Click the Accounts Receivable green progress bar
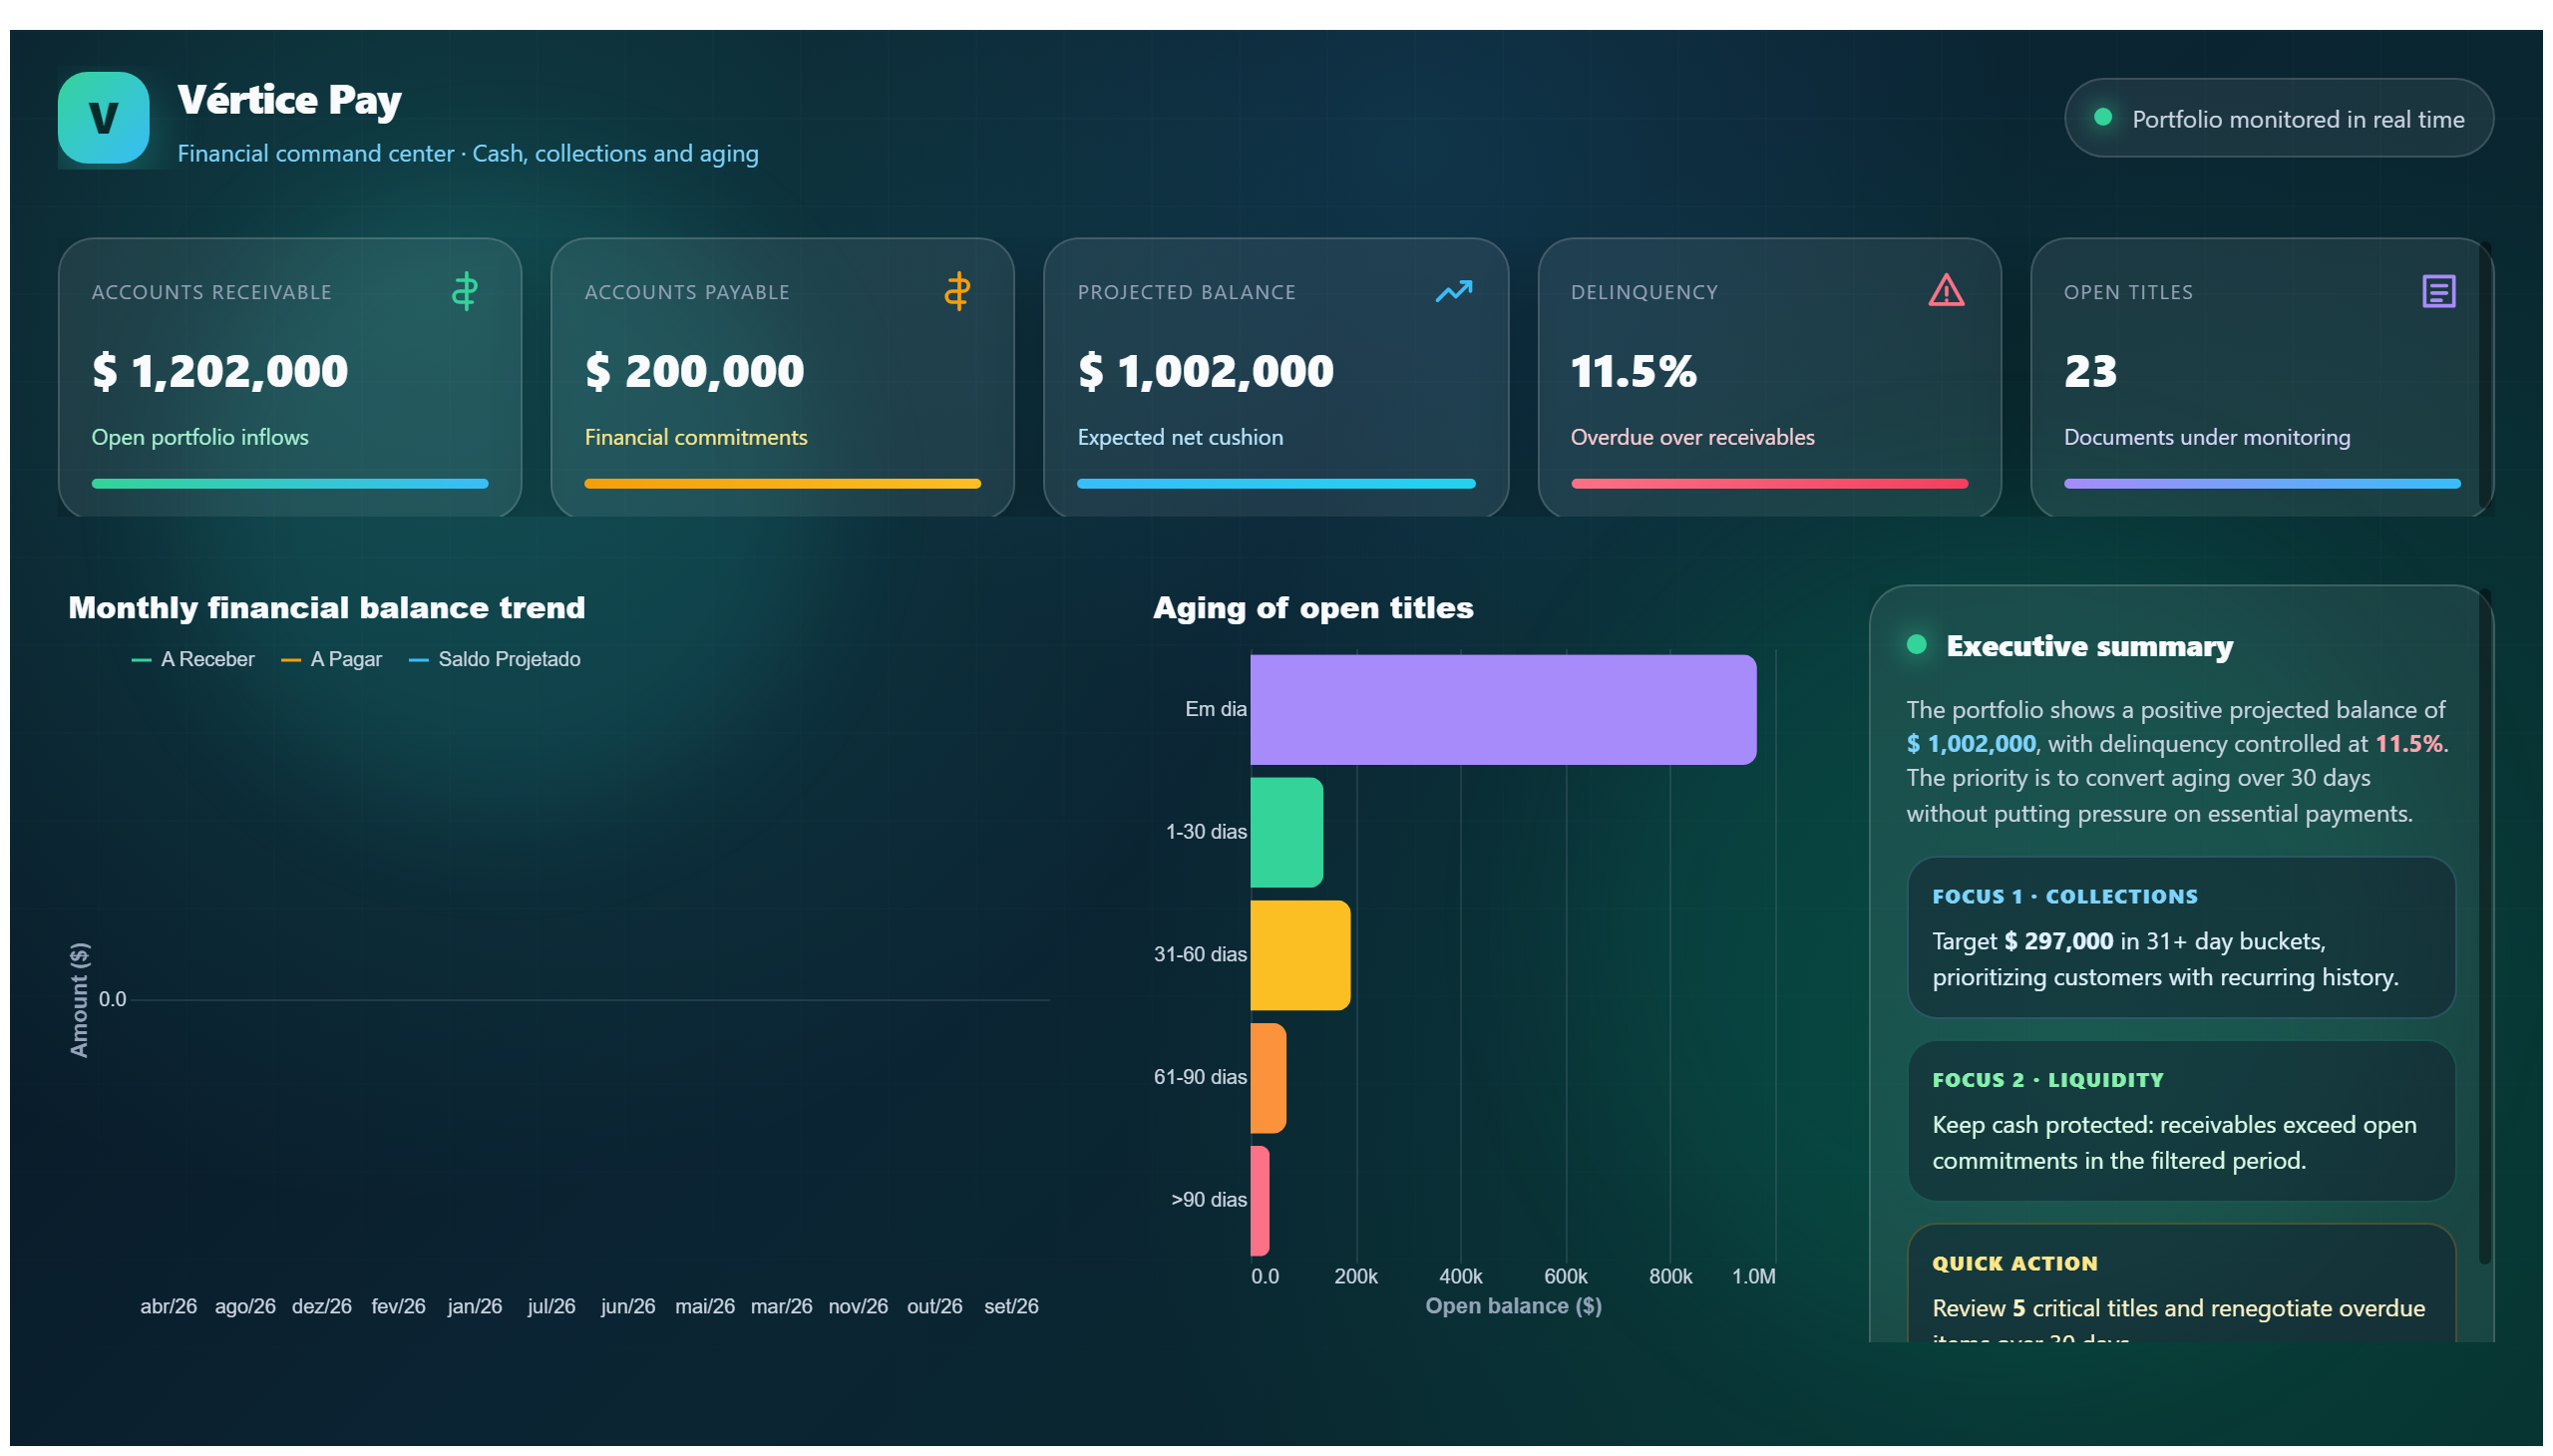This screenshot has width=2553, height=1456. pyautogui.click(x=290, y=484)
